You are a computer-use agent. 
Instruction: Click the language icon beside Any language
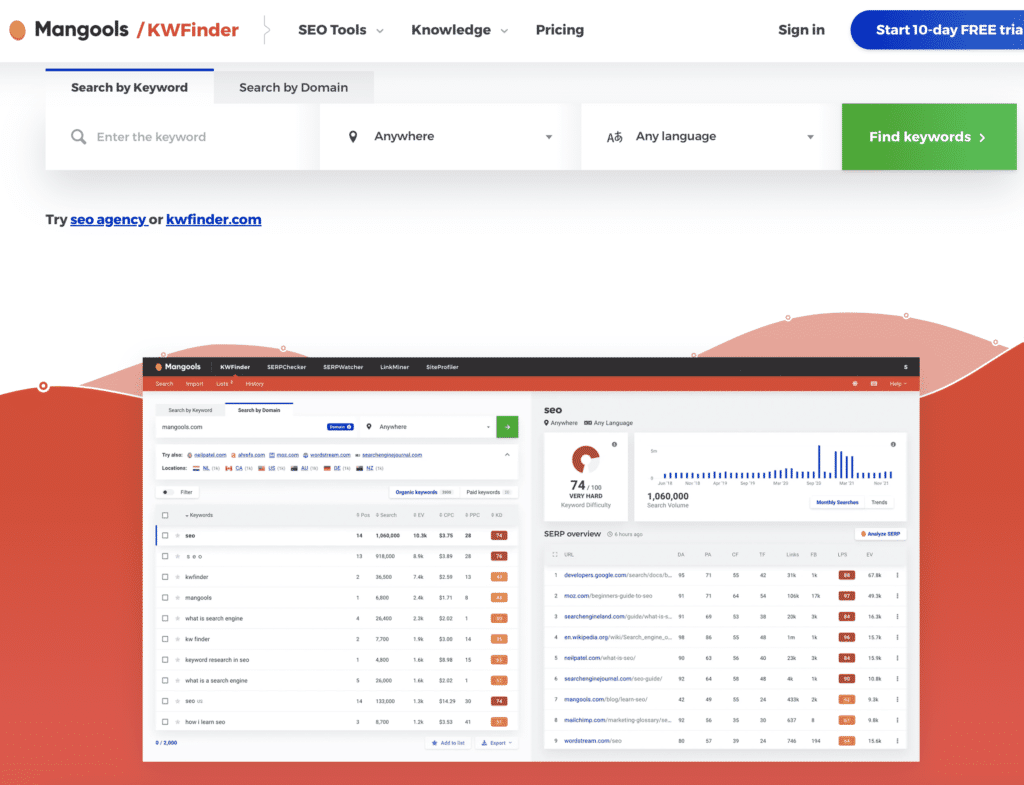(x=614, y=137)
